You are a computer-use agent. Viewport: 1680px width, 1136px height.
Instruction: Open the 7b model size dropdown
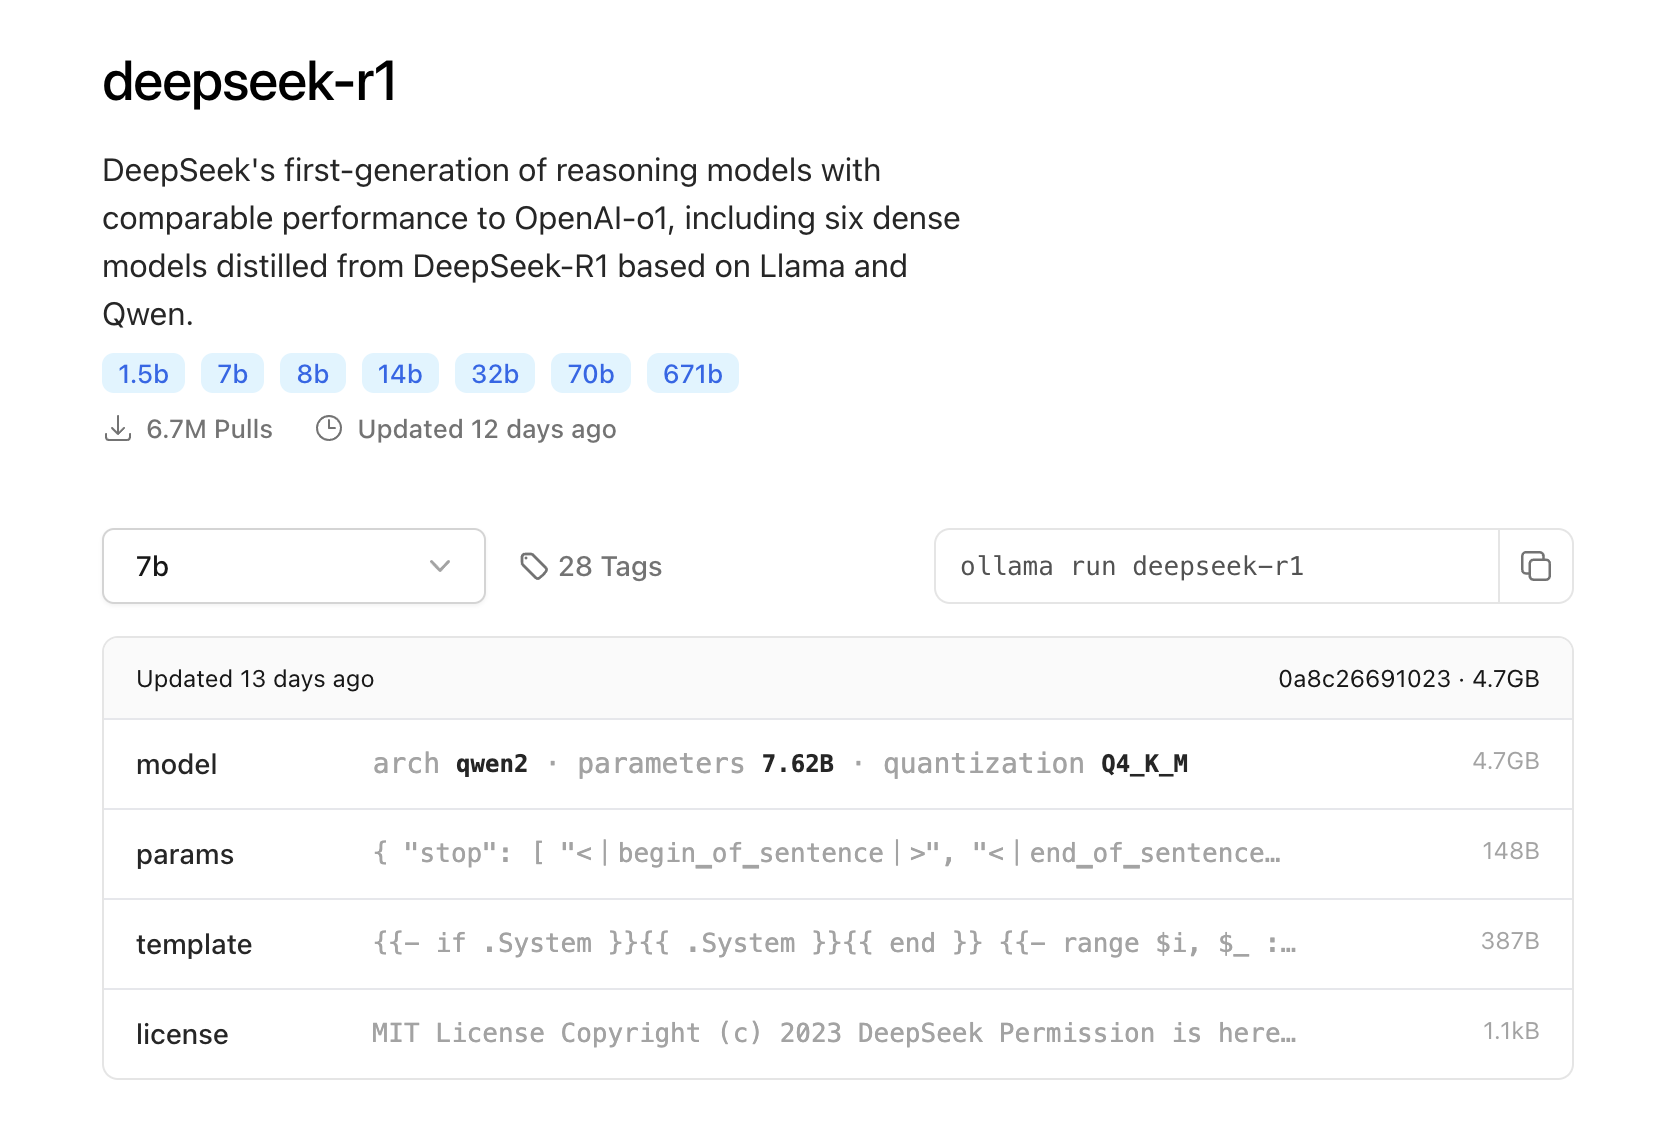tap(293, 566)
